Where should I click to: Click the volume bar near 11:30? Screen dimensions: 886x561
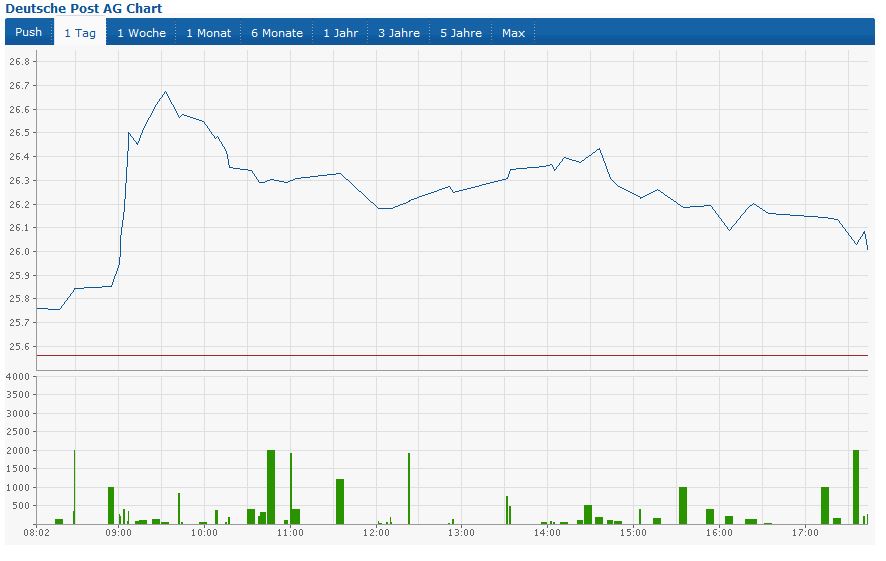pyautogui.click(x=340, y=502)
